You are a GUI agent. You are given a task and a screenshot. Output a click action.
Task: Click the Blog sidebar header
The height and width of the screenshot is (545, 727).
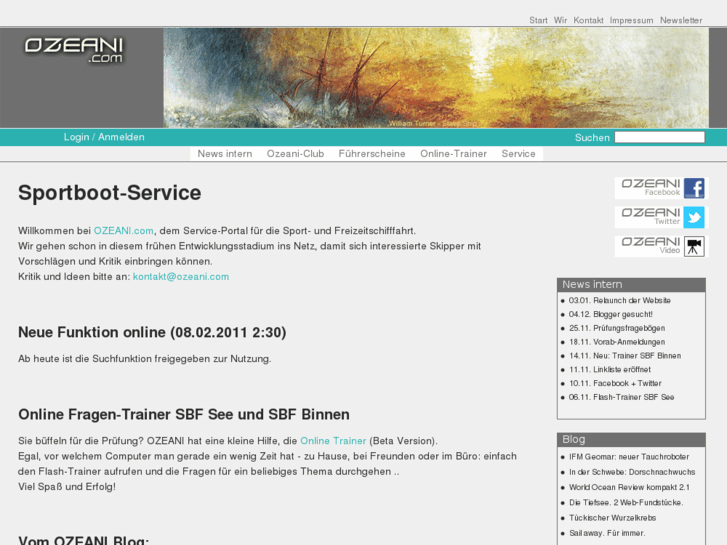631,440
